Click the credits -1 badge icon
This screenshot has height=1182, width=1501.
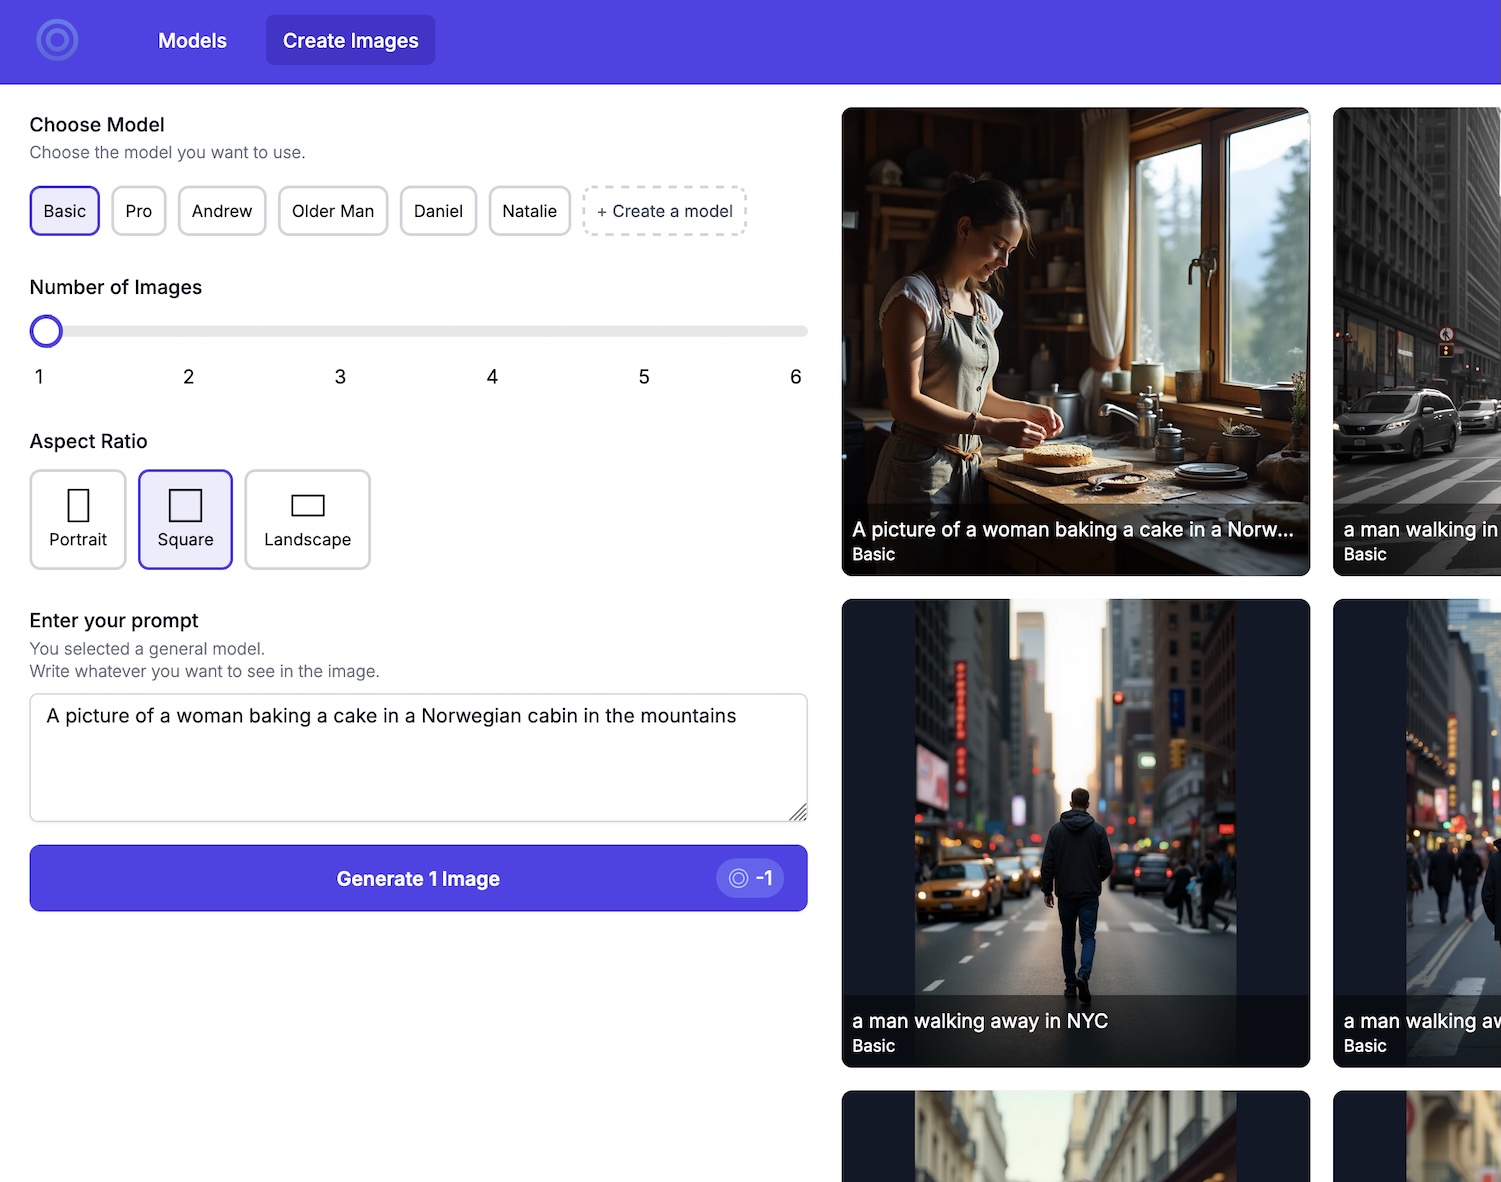pos(750,878)
